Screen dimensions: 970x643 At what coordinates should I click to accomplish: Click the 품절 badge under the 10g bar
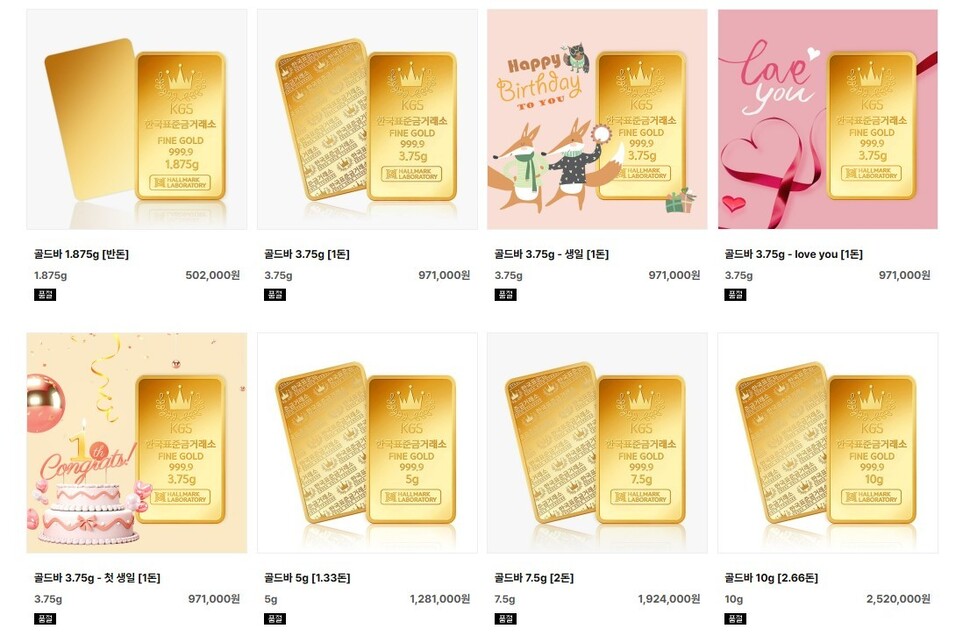point(735,619)
